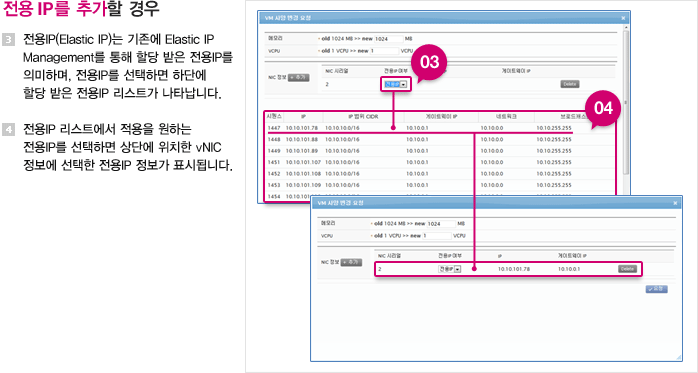Delete NIC serial 2 in upper dialog

click(569, 84)
